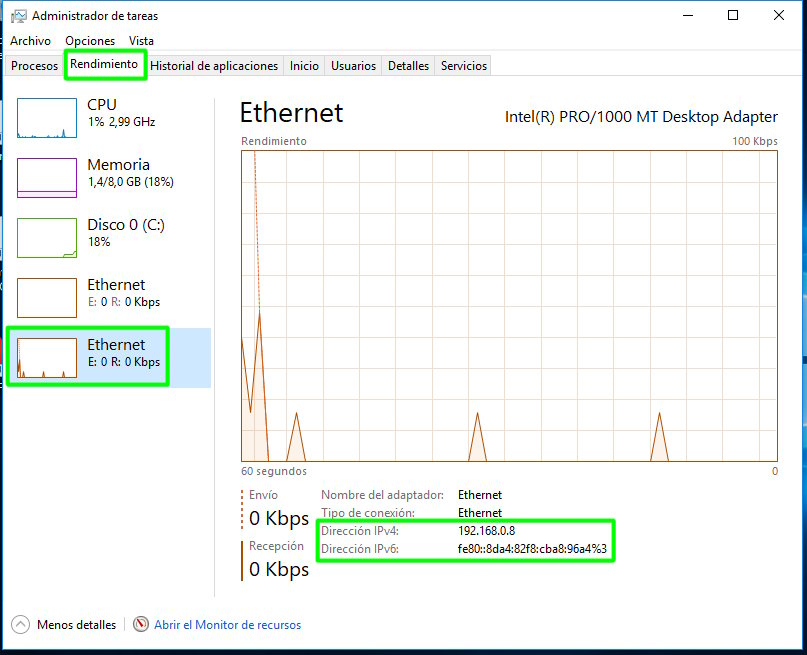
Task: Open the Vista menu
Action: pos(141,41)
